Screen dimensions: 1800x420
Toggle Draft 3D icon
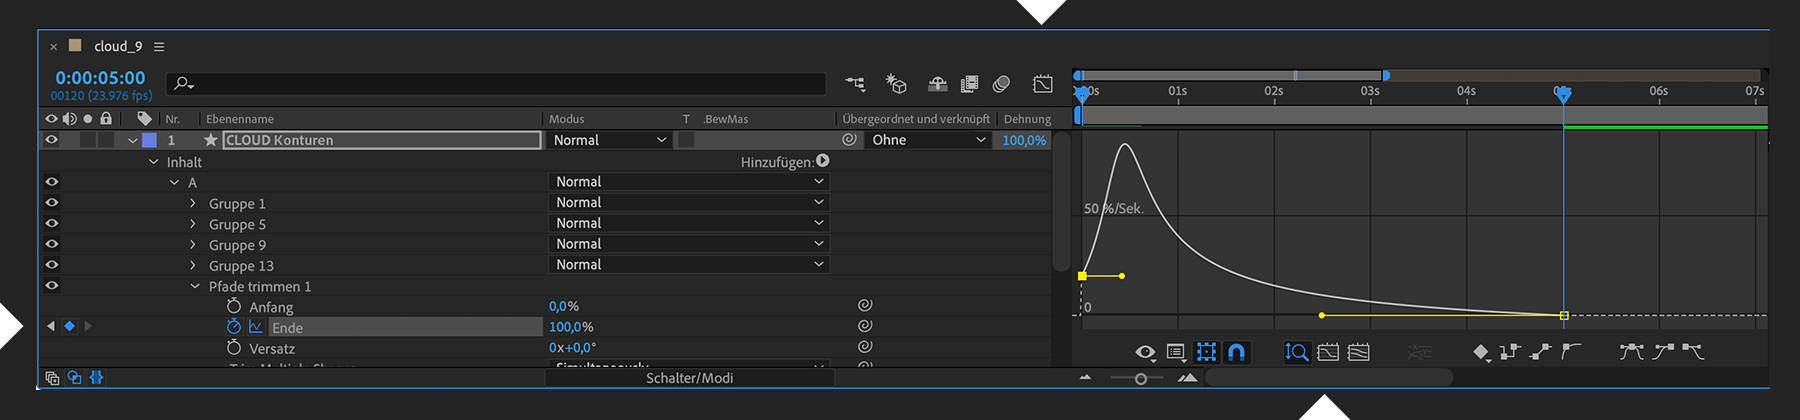click(896, 85)
